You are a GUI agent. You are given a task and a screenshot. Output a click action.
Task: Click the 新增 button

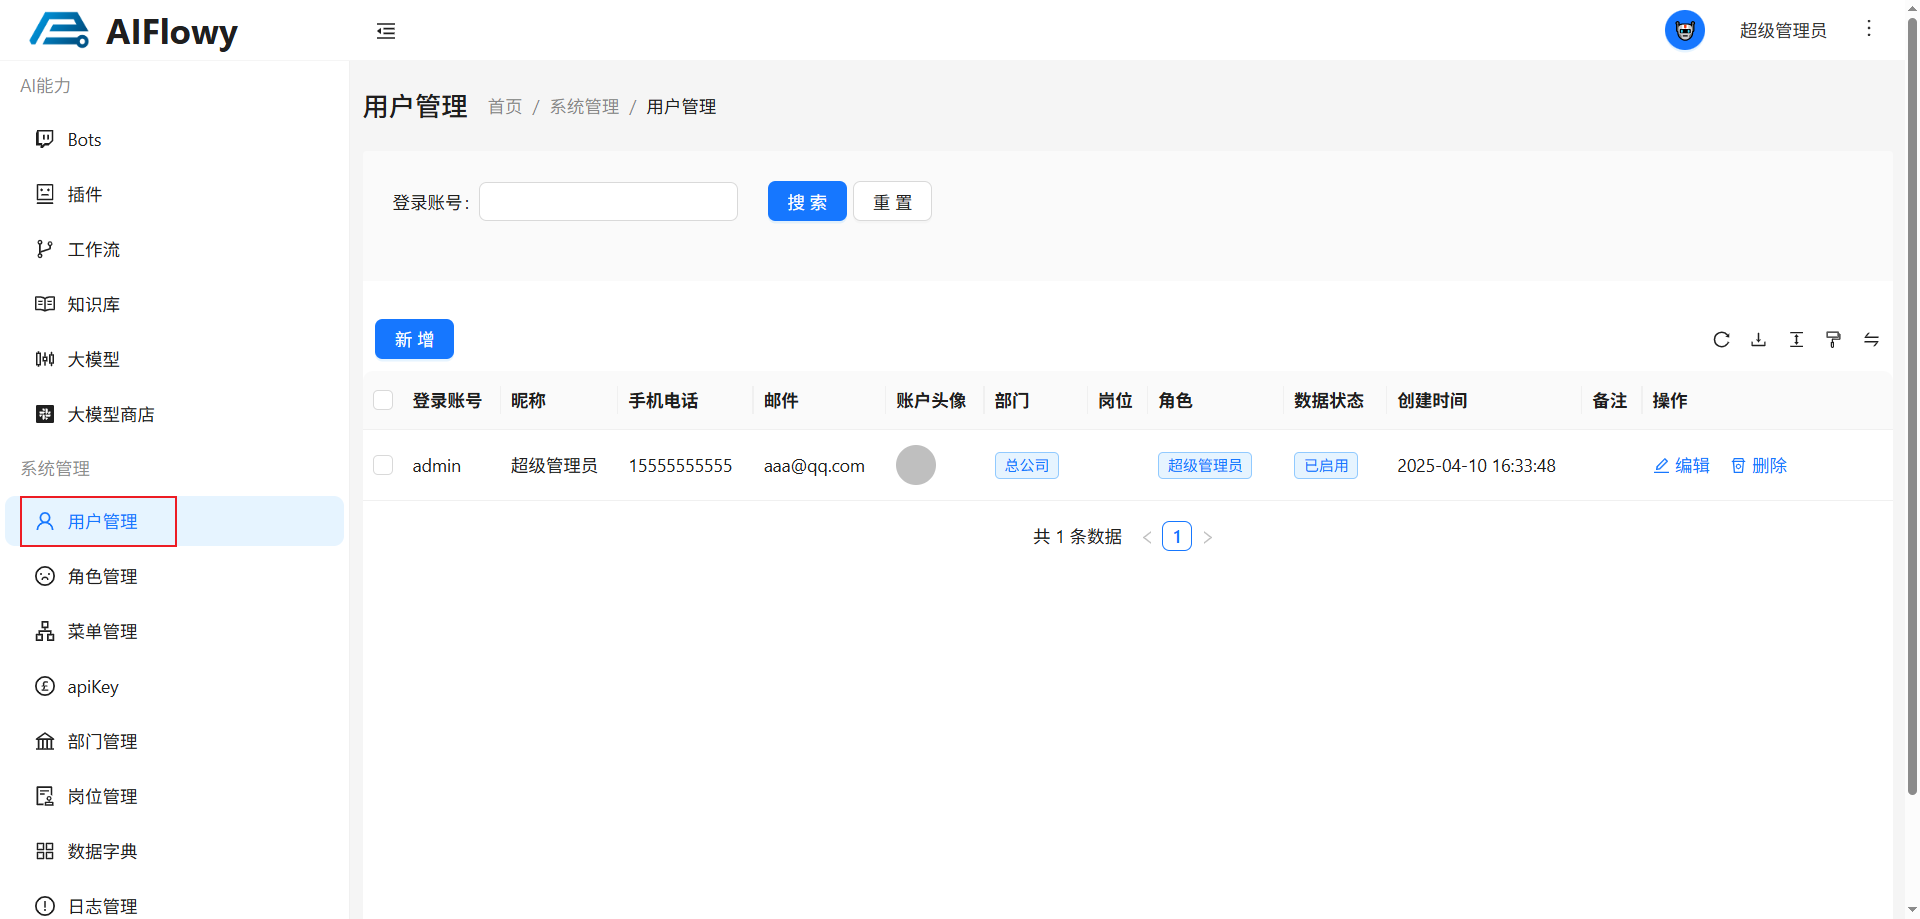414,339
